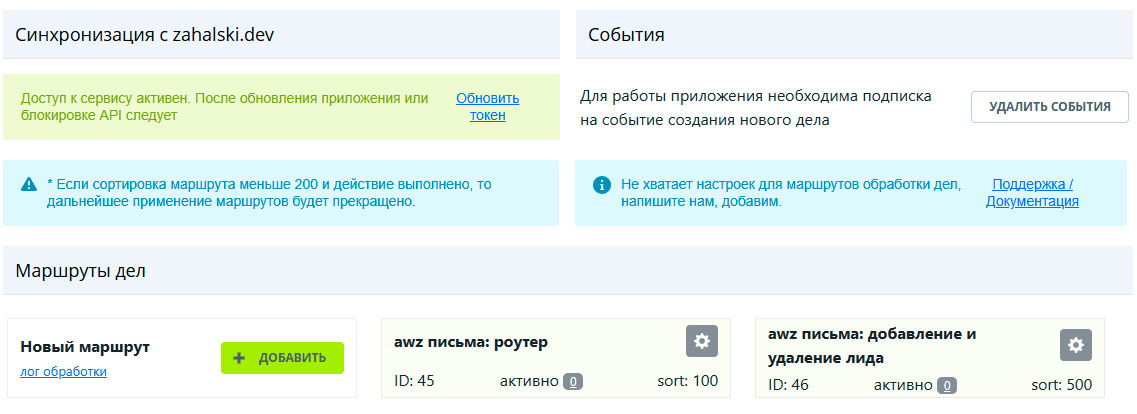Click the УДАЛИТЬ СОБЫТИЯ button
The width and height of the screenshot is (1137, 414).
(x=1049, y=107)
